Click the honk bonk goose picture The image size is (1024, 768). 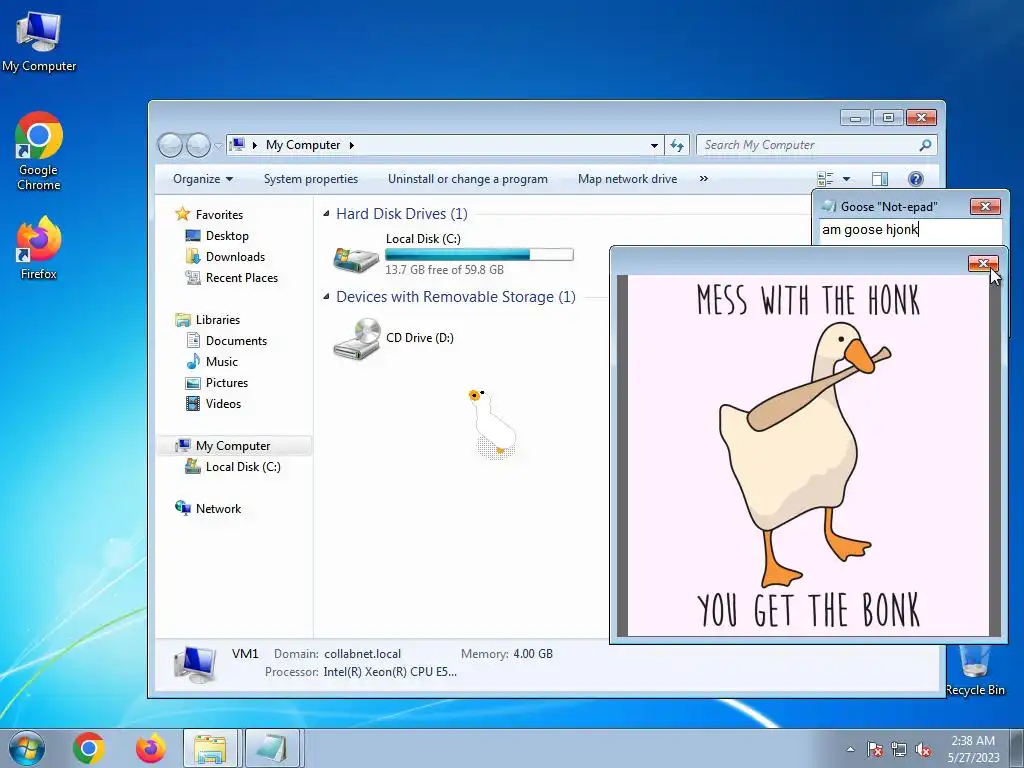click(x=809, y=455)
